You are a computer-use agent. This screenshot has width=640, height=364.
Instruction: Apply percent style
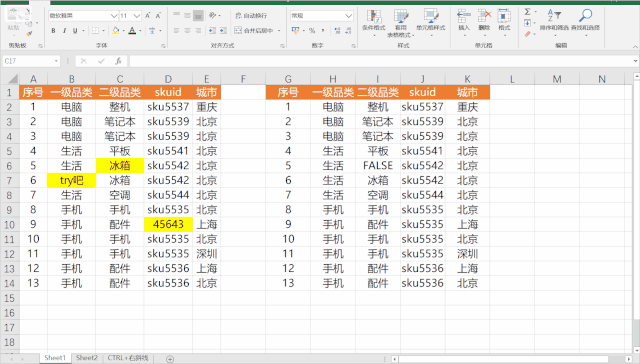click(x=312, y=31)
